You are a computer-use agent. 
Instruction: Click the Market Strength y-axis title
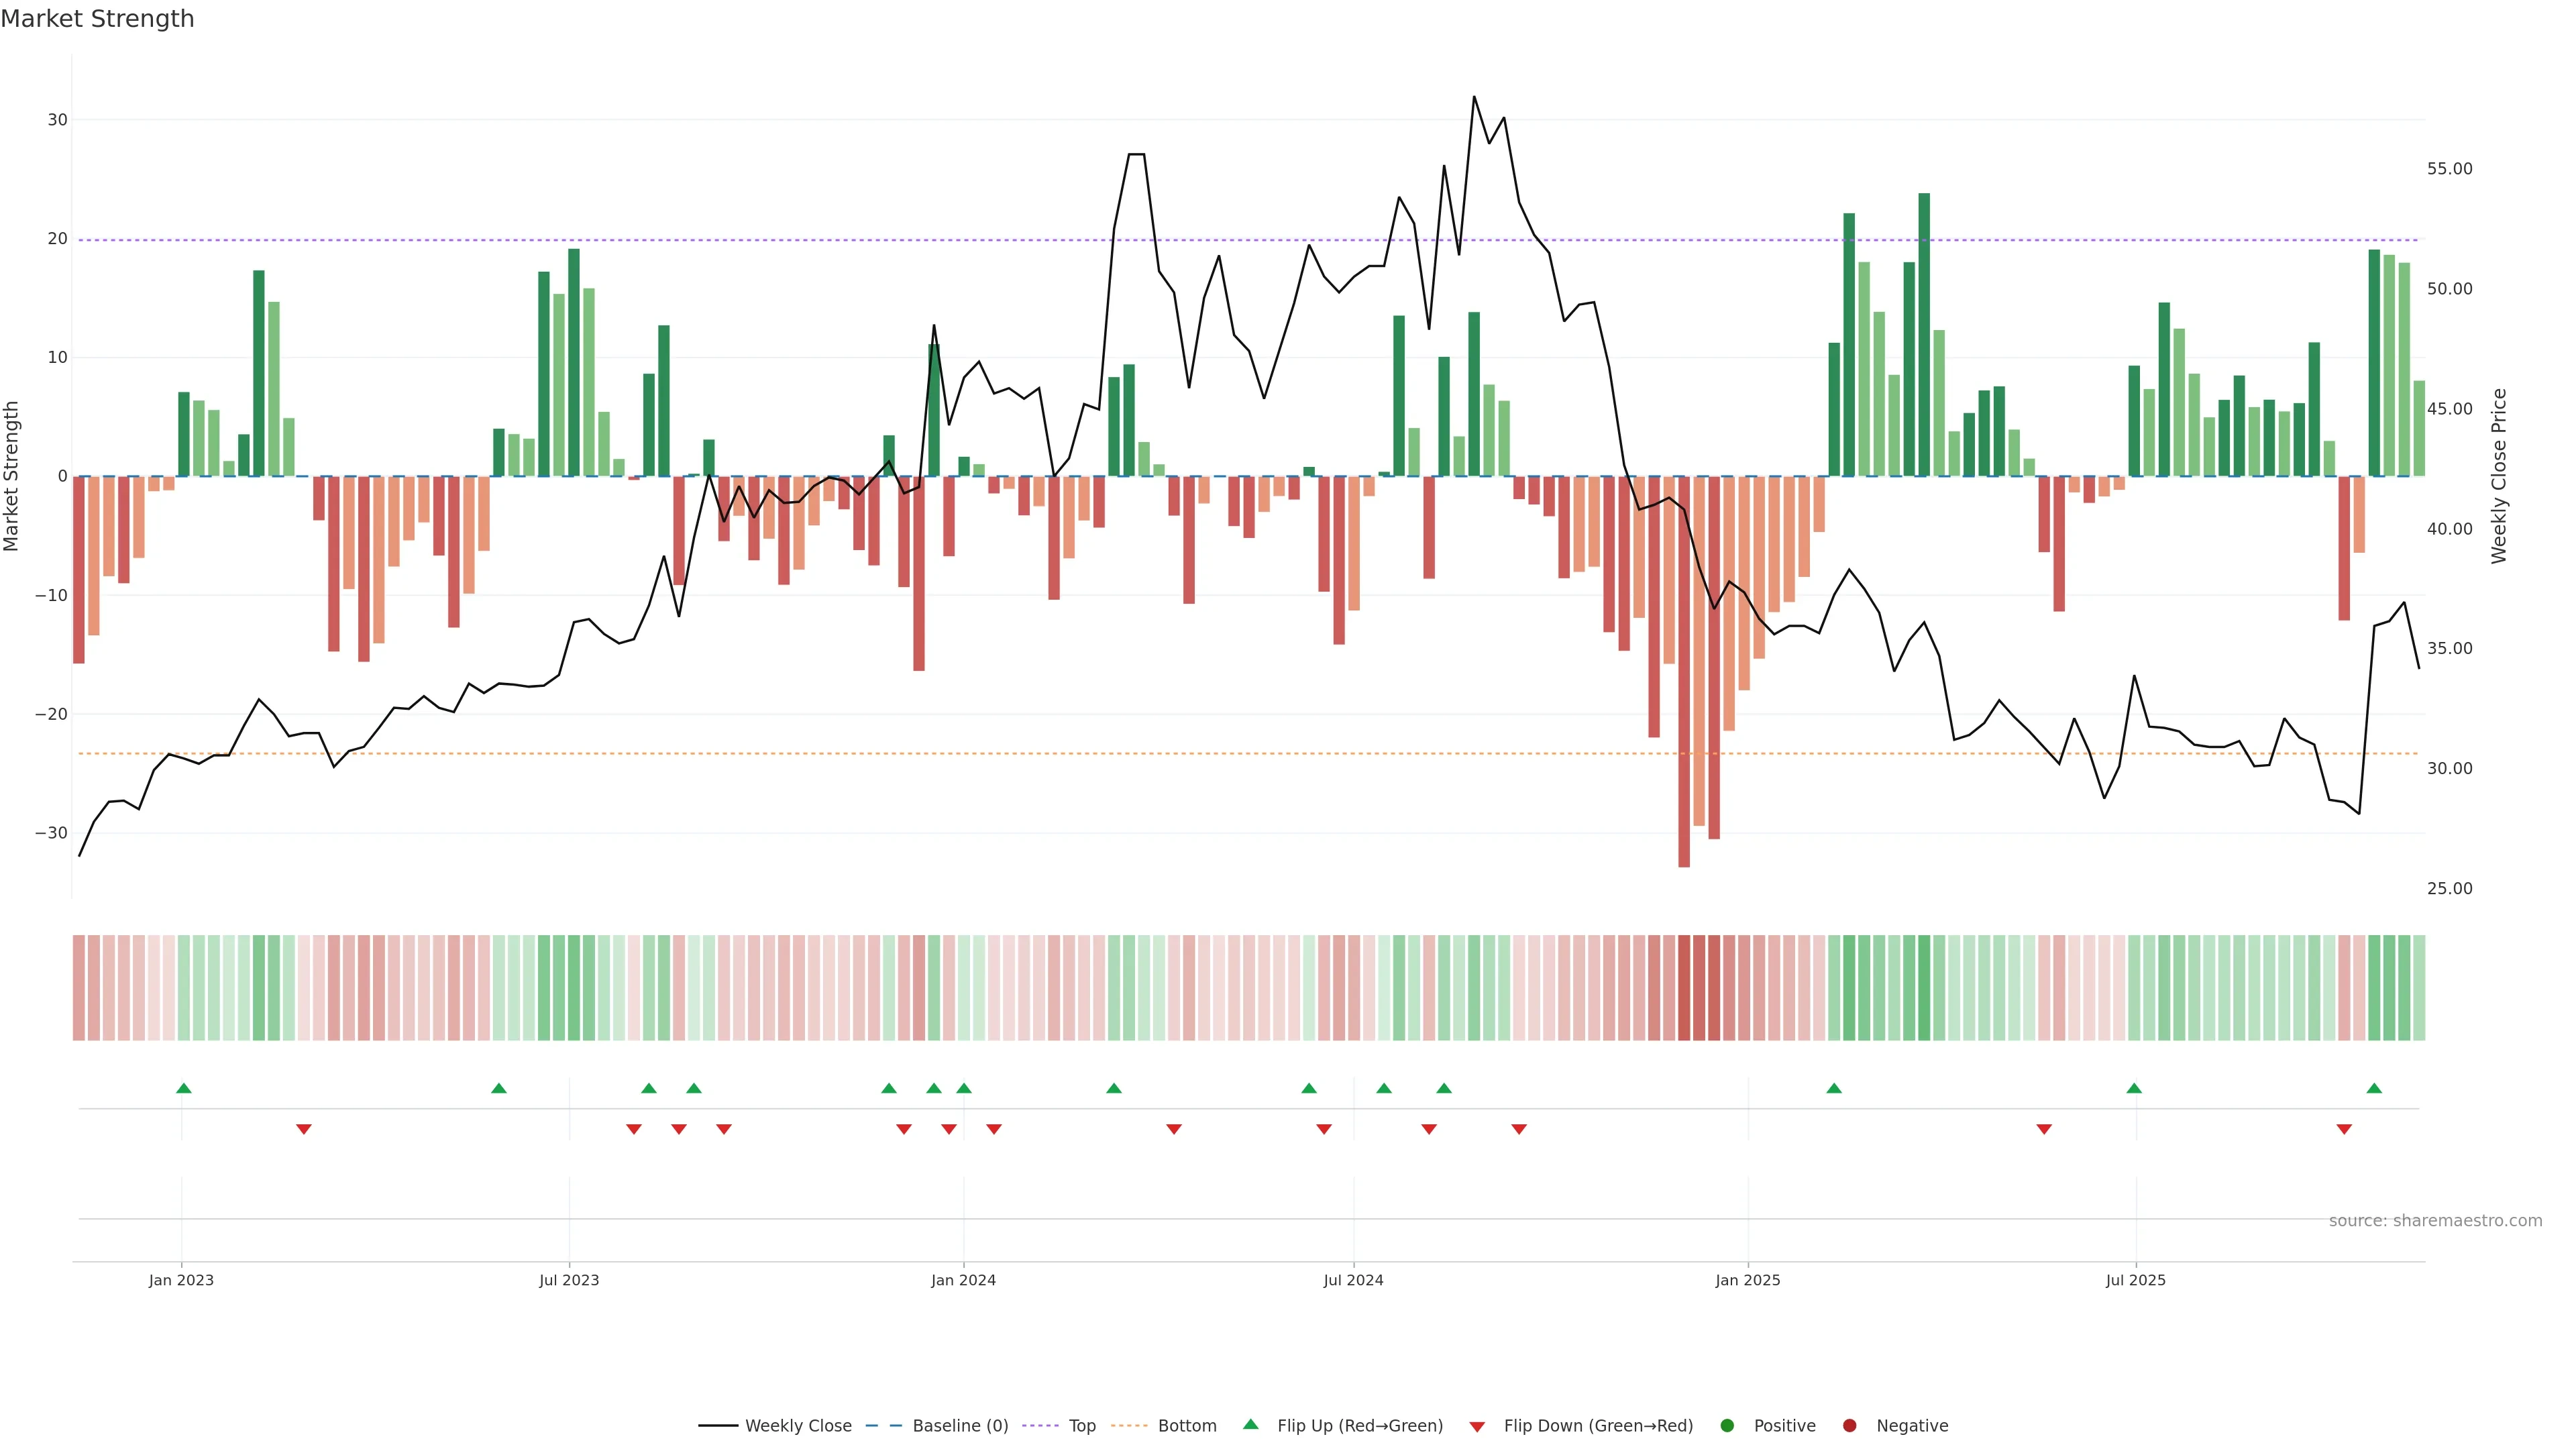pyautogui.click(x=12, y=476)
